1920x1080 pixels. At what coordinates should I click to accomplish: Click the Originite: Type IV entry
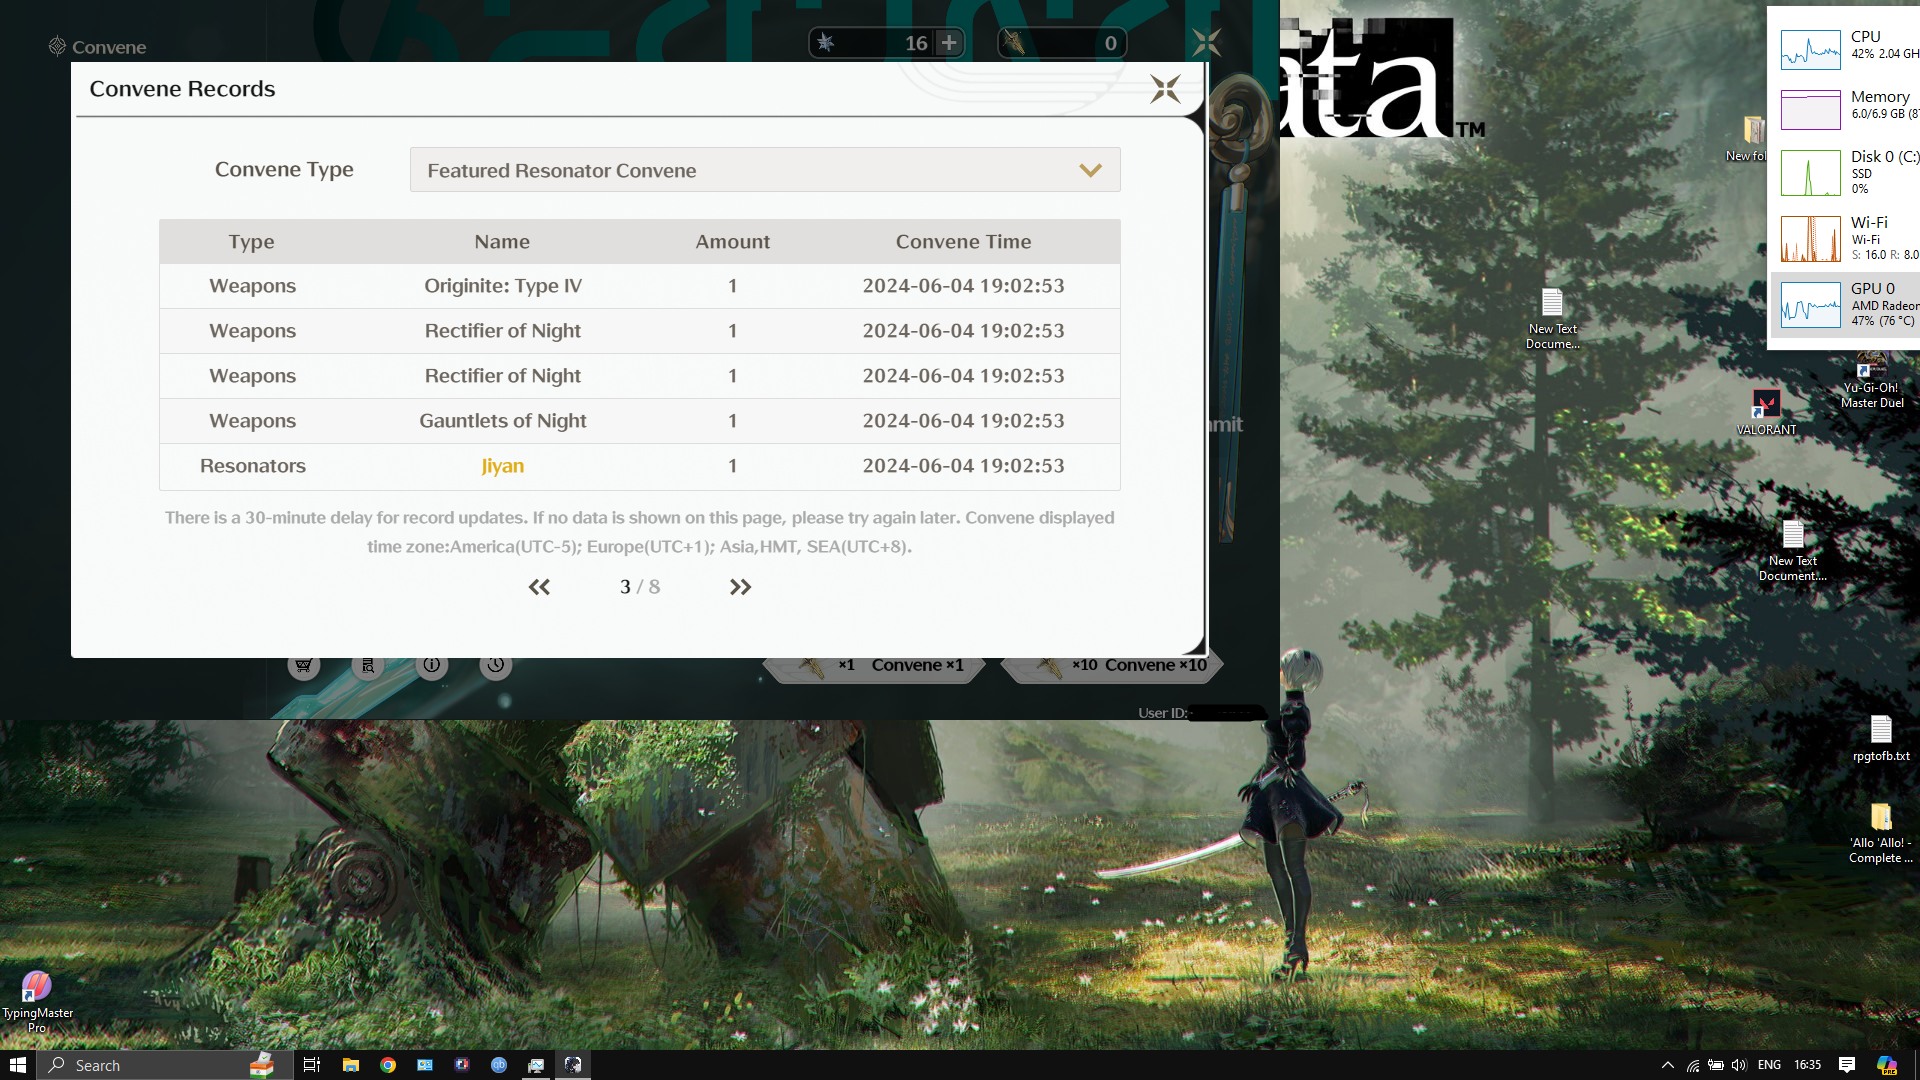pyautogui.click(x=503, y=286)
